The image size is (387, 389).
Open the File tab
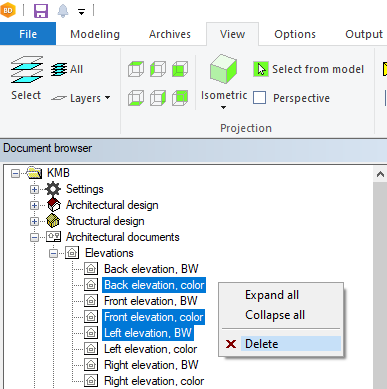click(28, 34)
